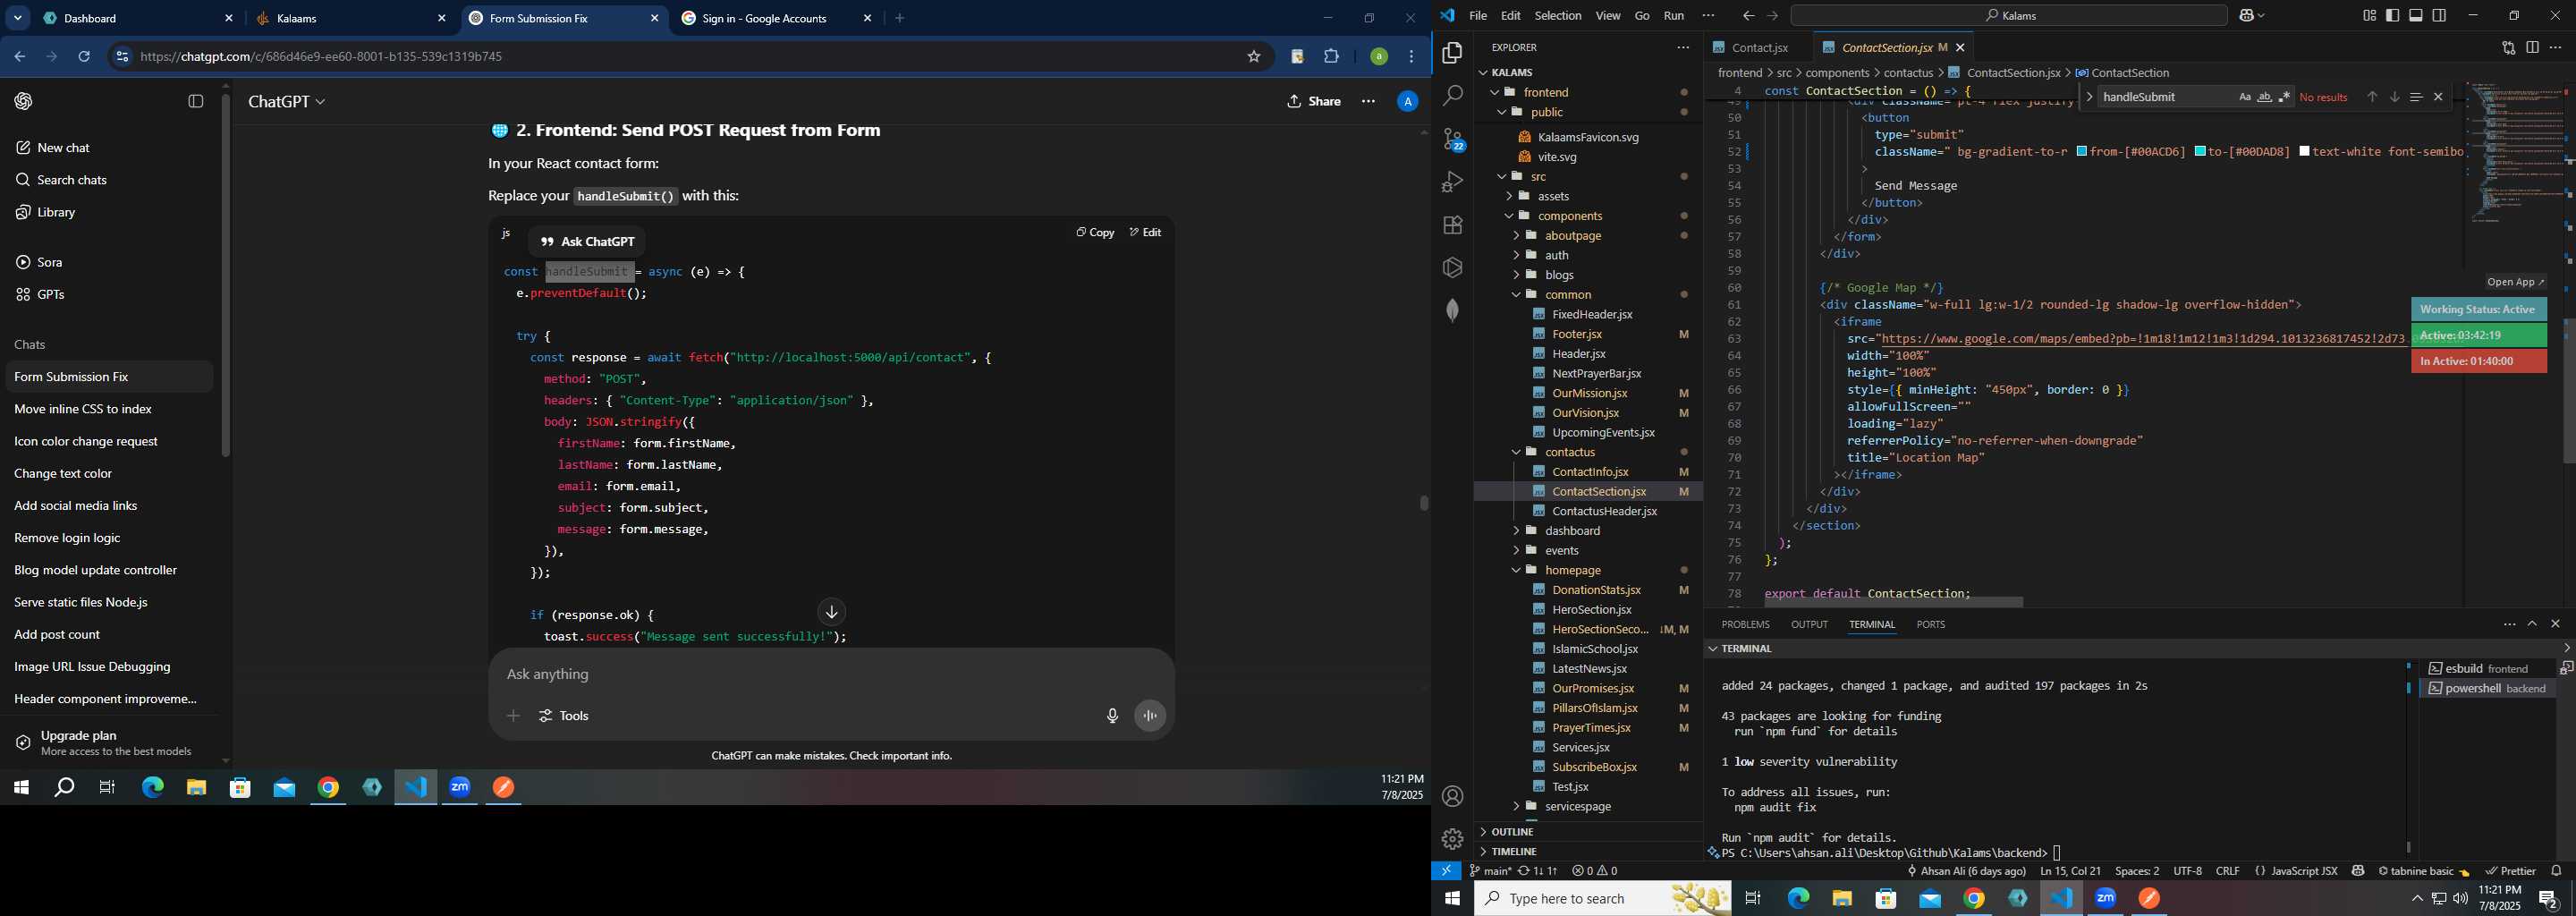Start voice mode in ChatGPT composer
This screenshot has width=2576, height=916.
tap(1150, 716)
